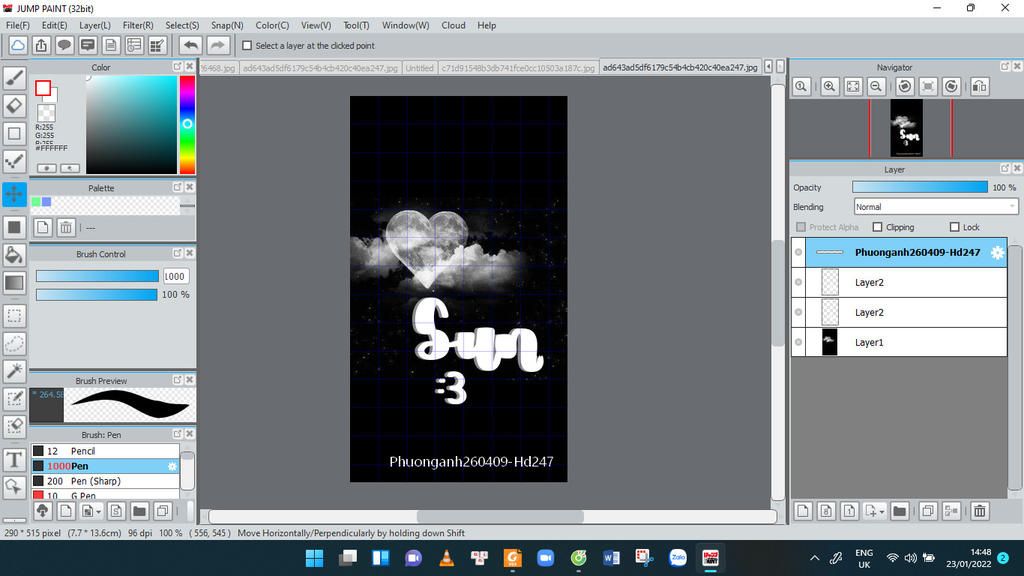Viewport: 1024px width, 576px height.
Task: Enable the Lock checkbox
Action: point(955,227)
